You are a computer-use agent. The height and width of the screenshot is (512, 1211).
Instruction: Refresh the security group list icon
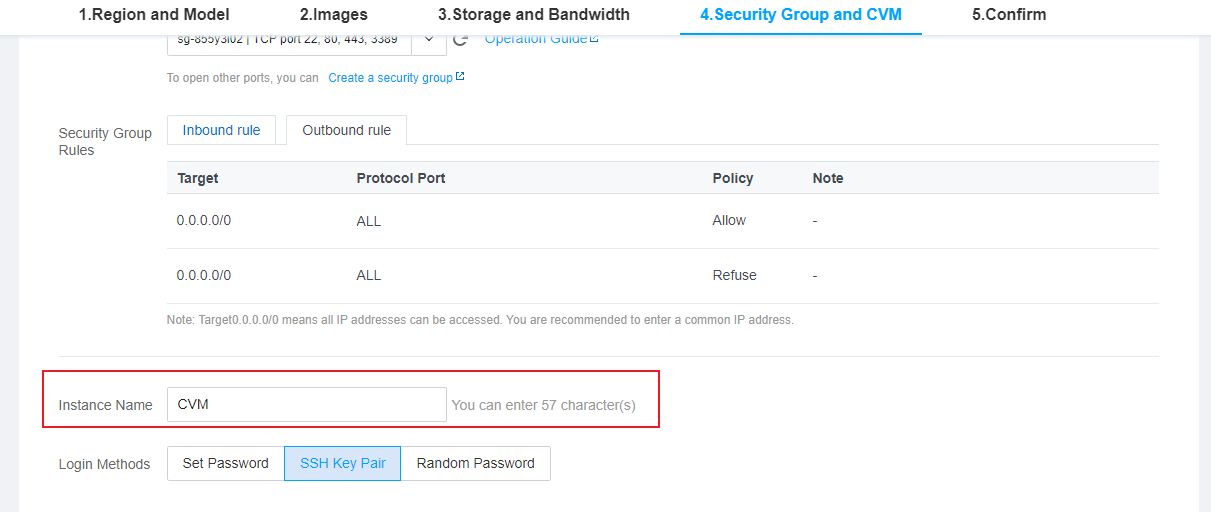click(460, 40)
